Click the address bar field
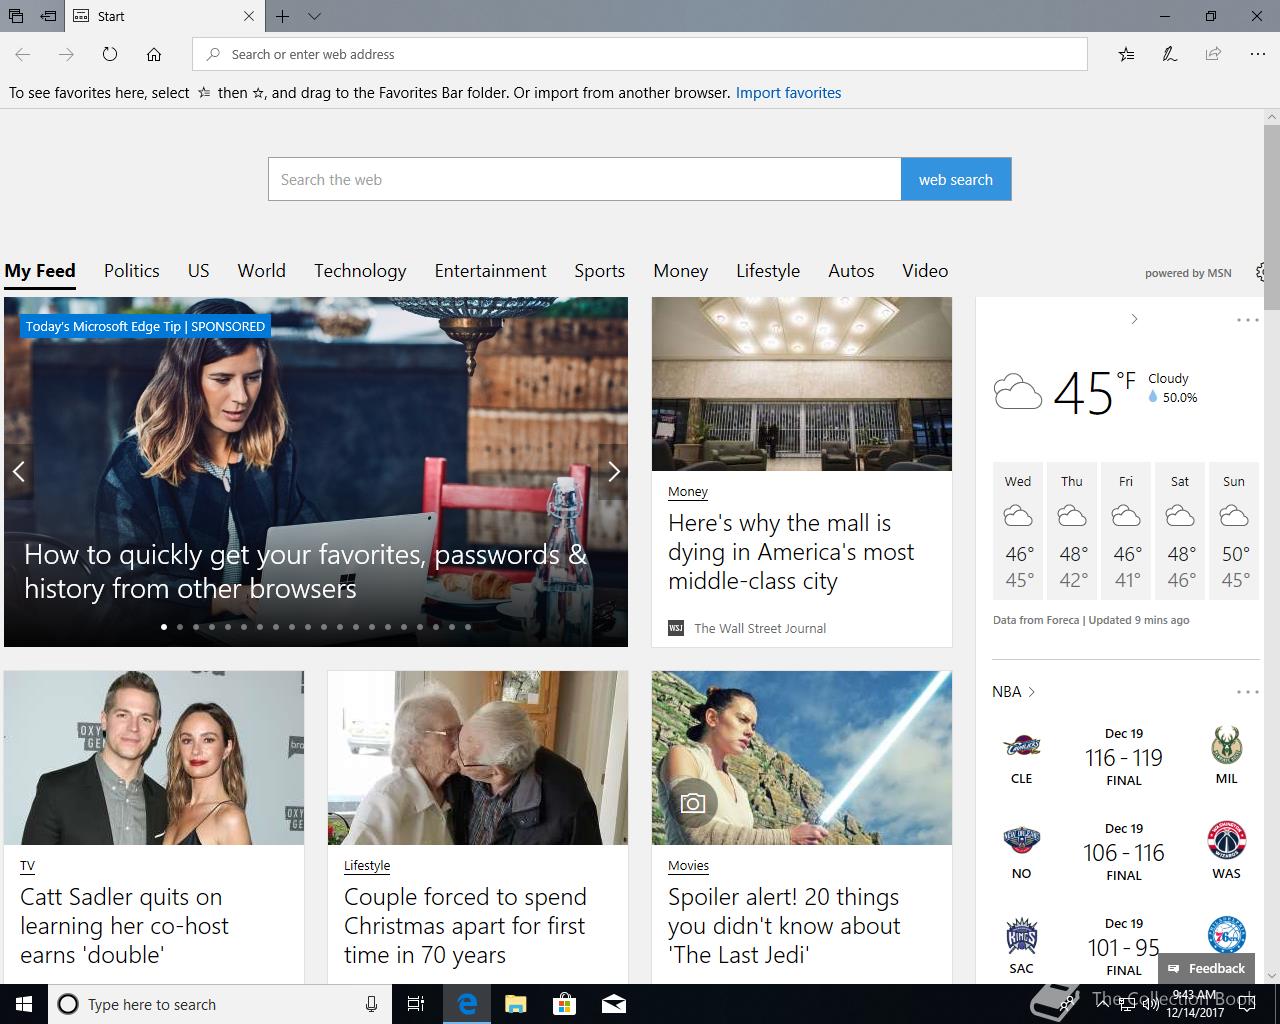The image size is (1280, 1024). pos(640,54)
